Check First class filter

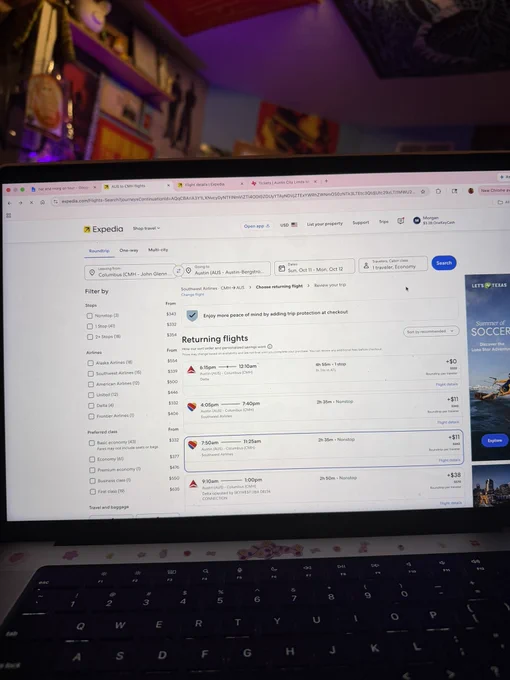coord(93,492)
